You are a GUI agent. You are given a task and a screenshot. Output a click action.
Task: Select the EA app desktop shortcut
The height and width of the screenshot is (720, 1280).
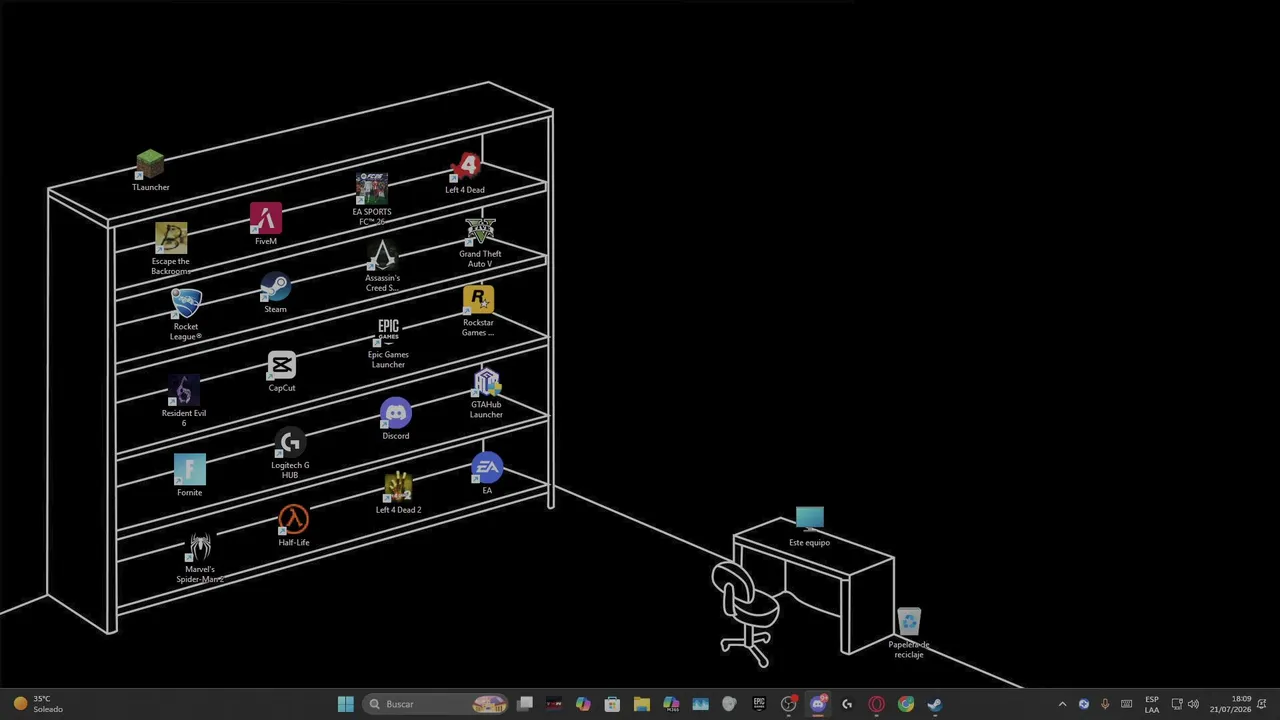click(x=487, y=474)
